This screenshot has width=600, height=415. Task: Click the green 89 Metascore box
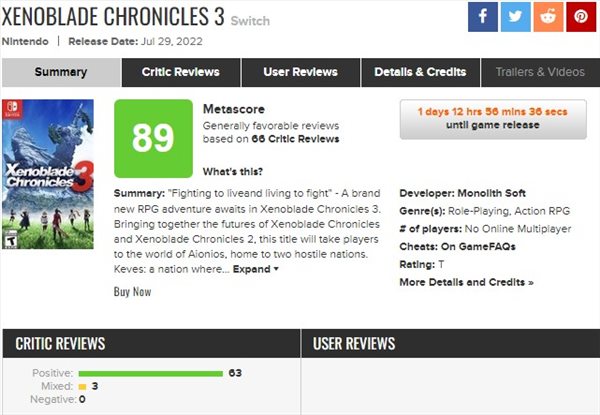[153, 138]
